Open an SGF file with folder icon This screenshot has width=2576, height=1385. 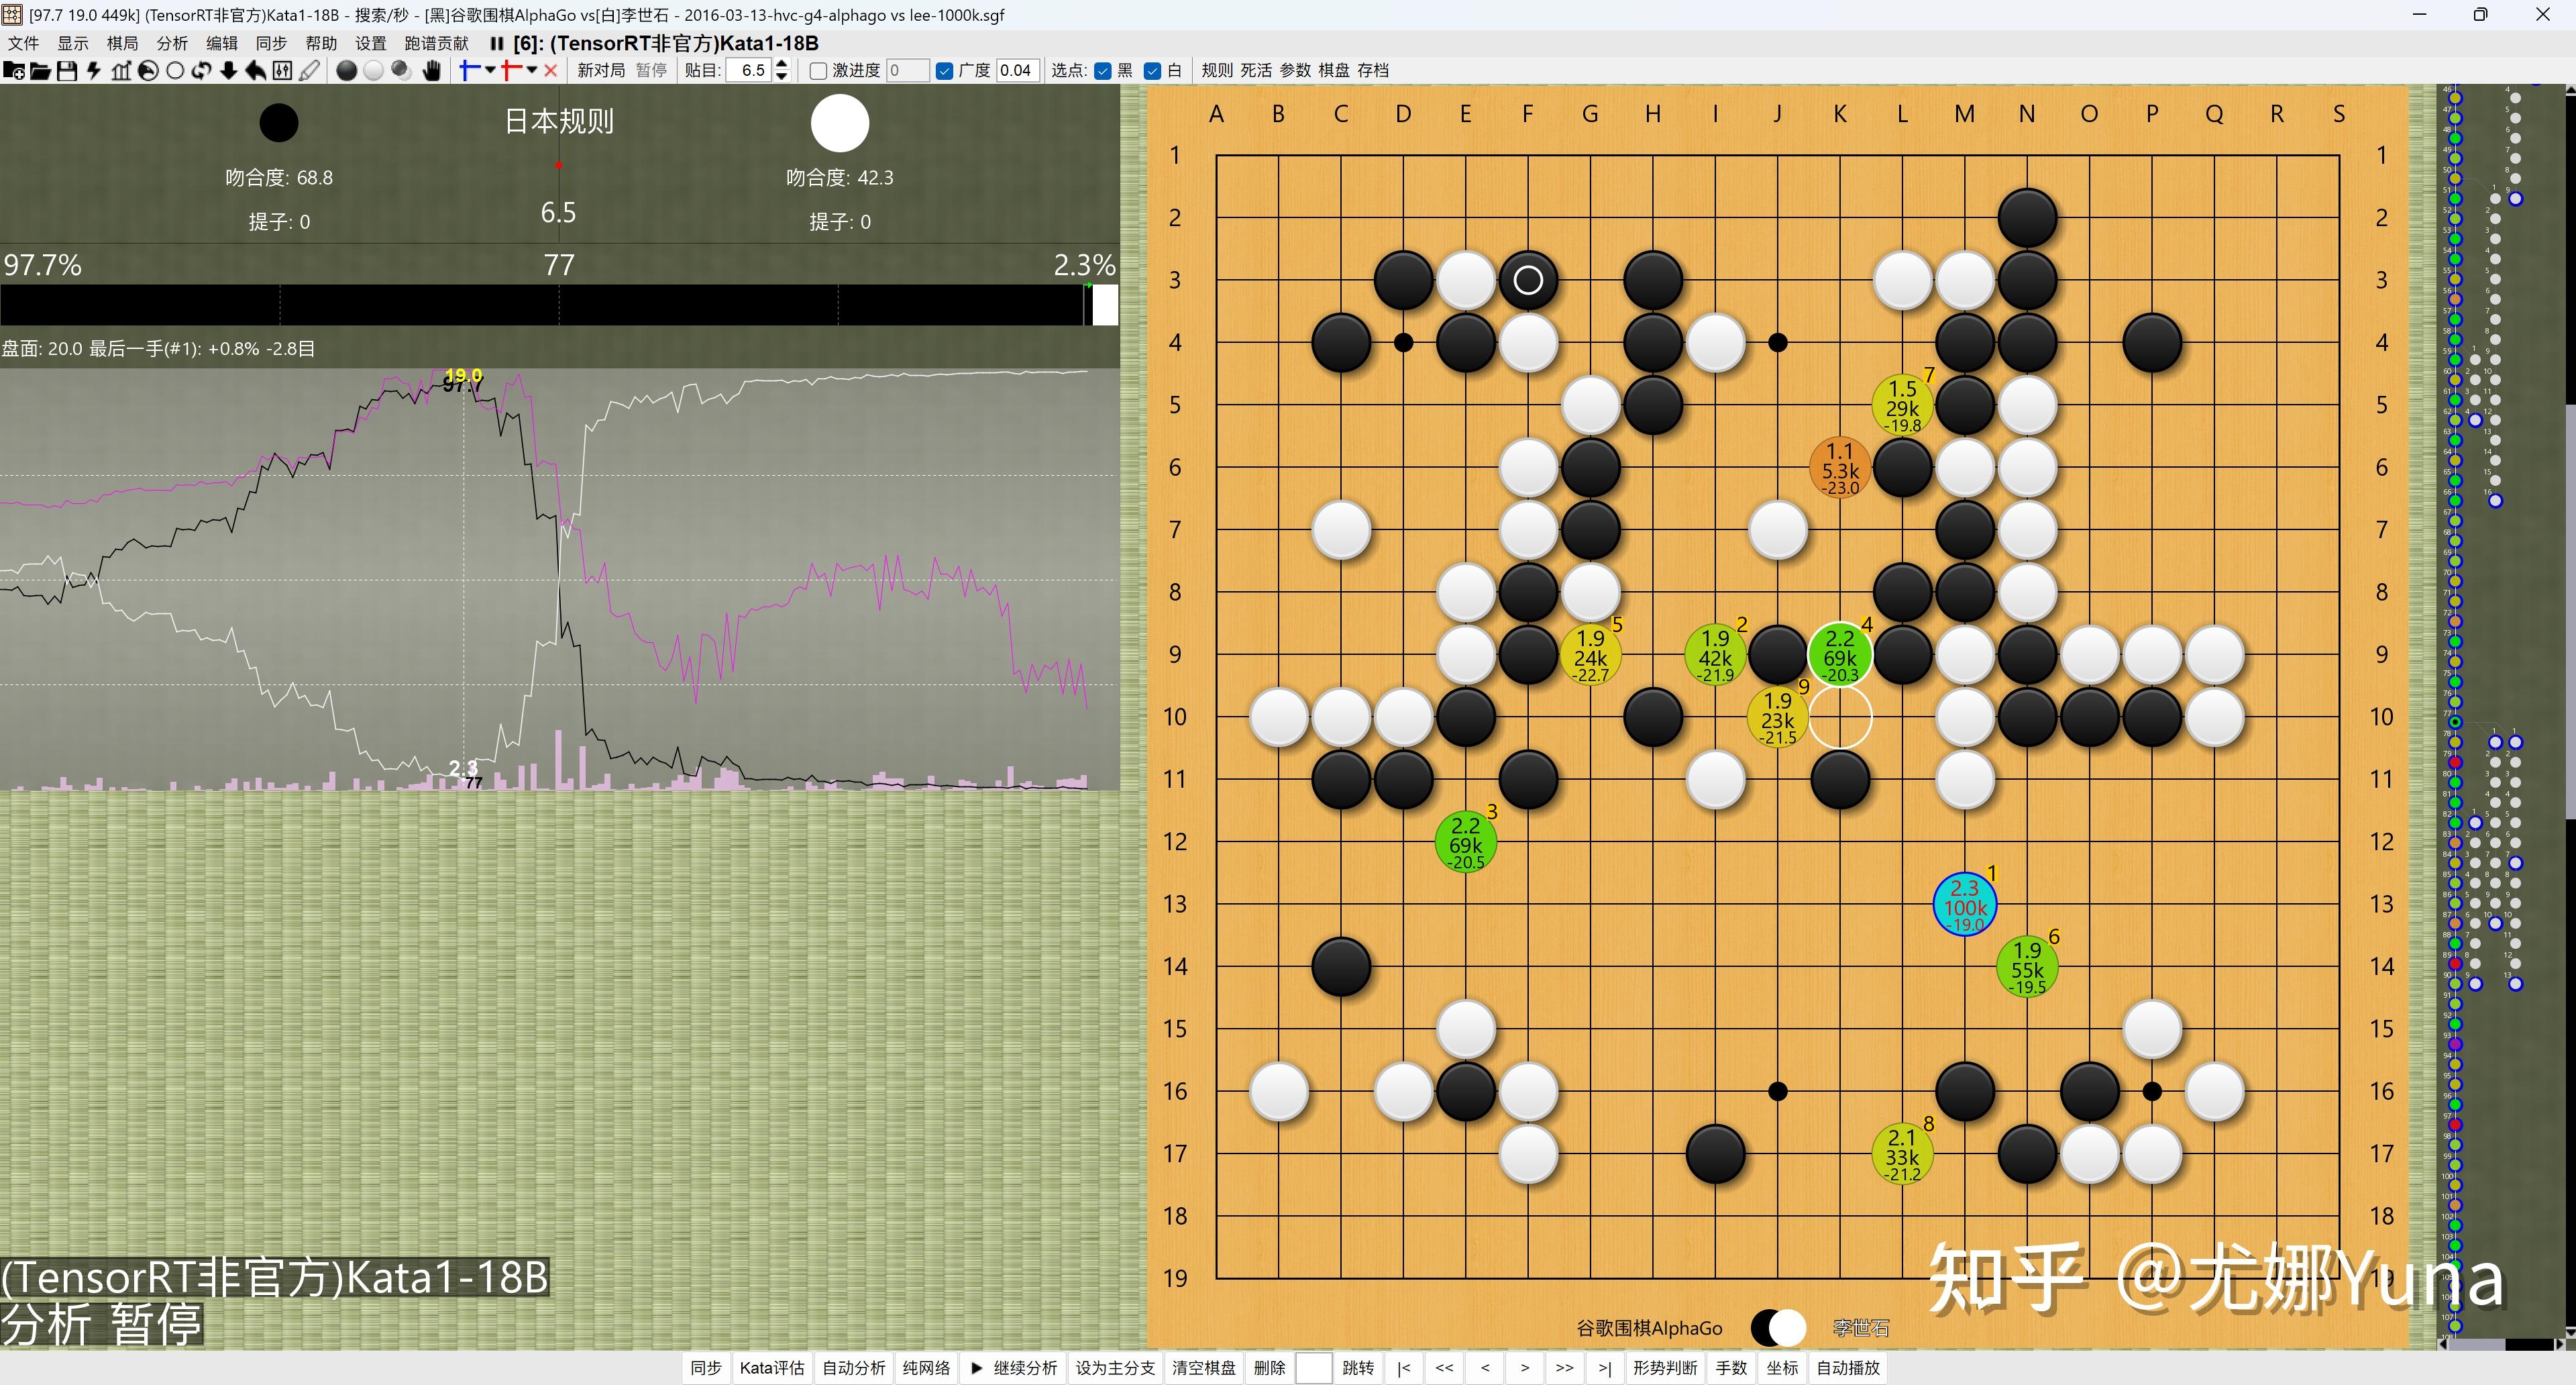40,70
